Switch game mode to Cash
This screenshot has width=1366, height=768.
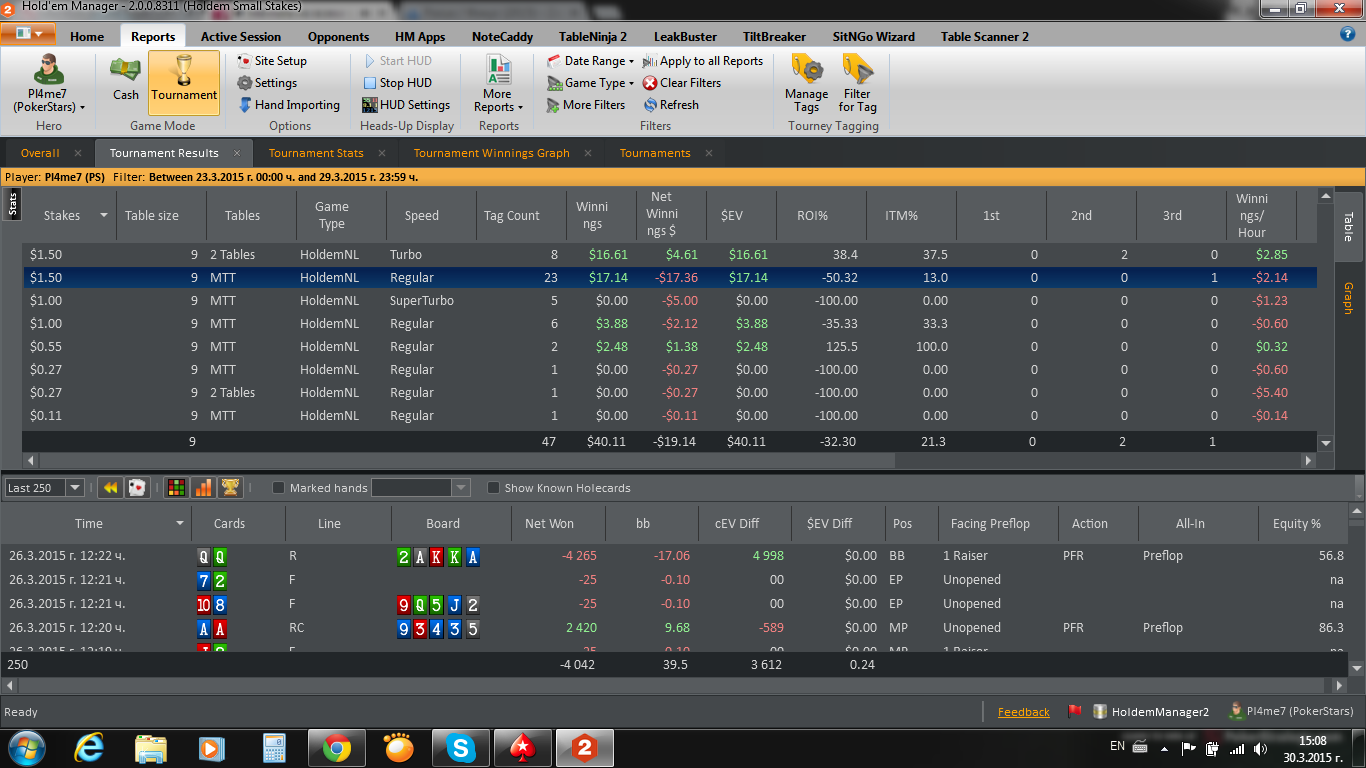tap(126, 78)
